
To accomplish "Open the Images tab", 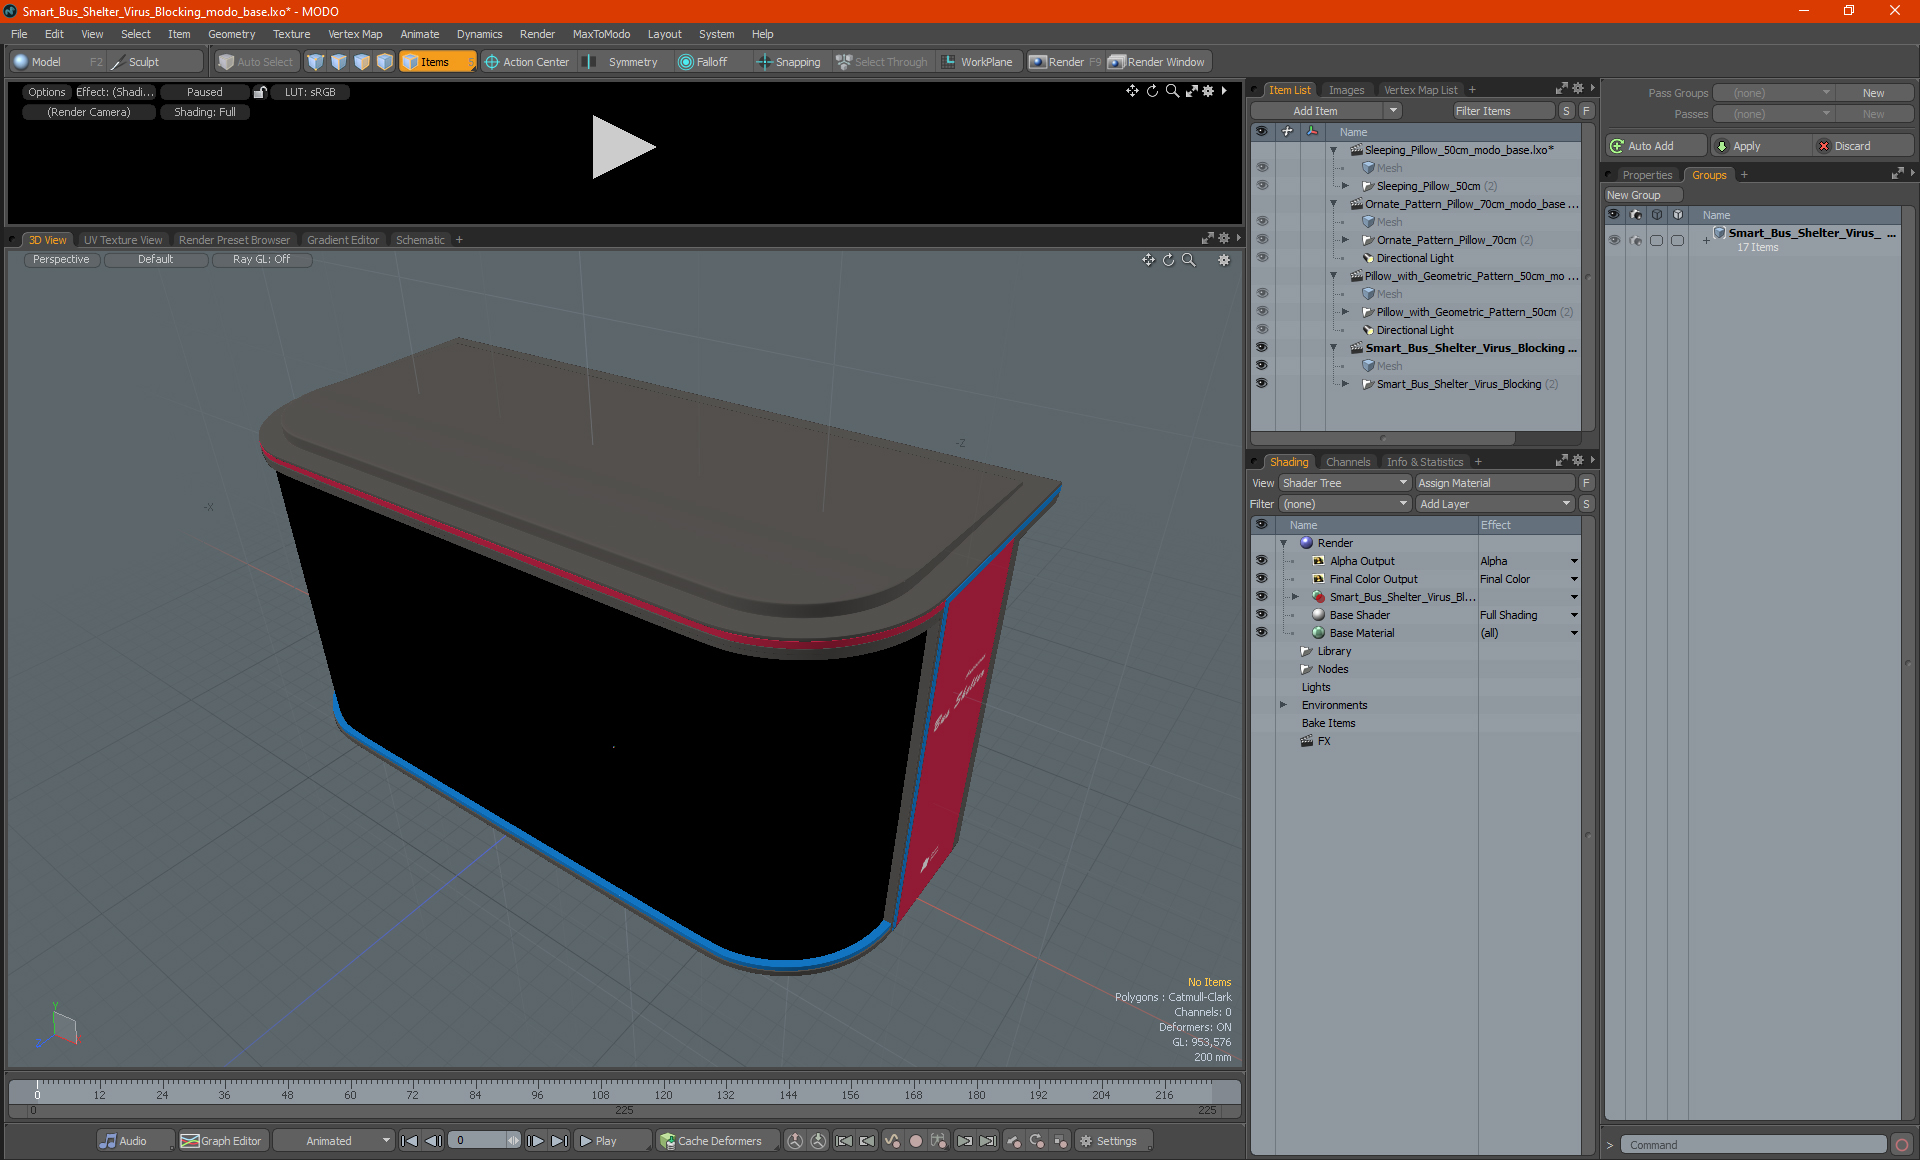I will click(1346, 90).
